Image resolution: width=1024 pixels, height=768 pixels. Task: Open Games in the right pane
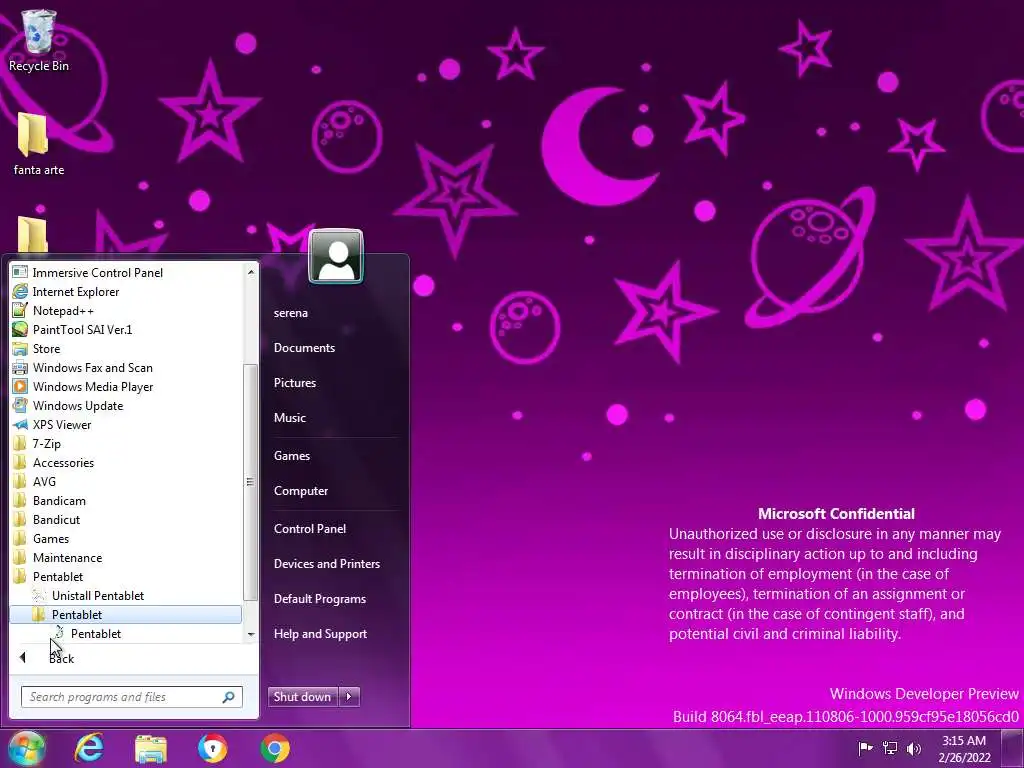click(292, 456)
